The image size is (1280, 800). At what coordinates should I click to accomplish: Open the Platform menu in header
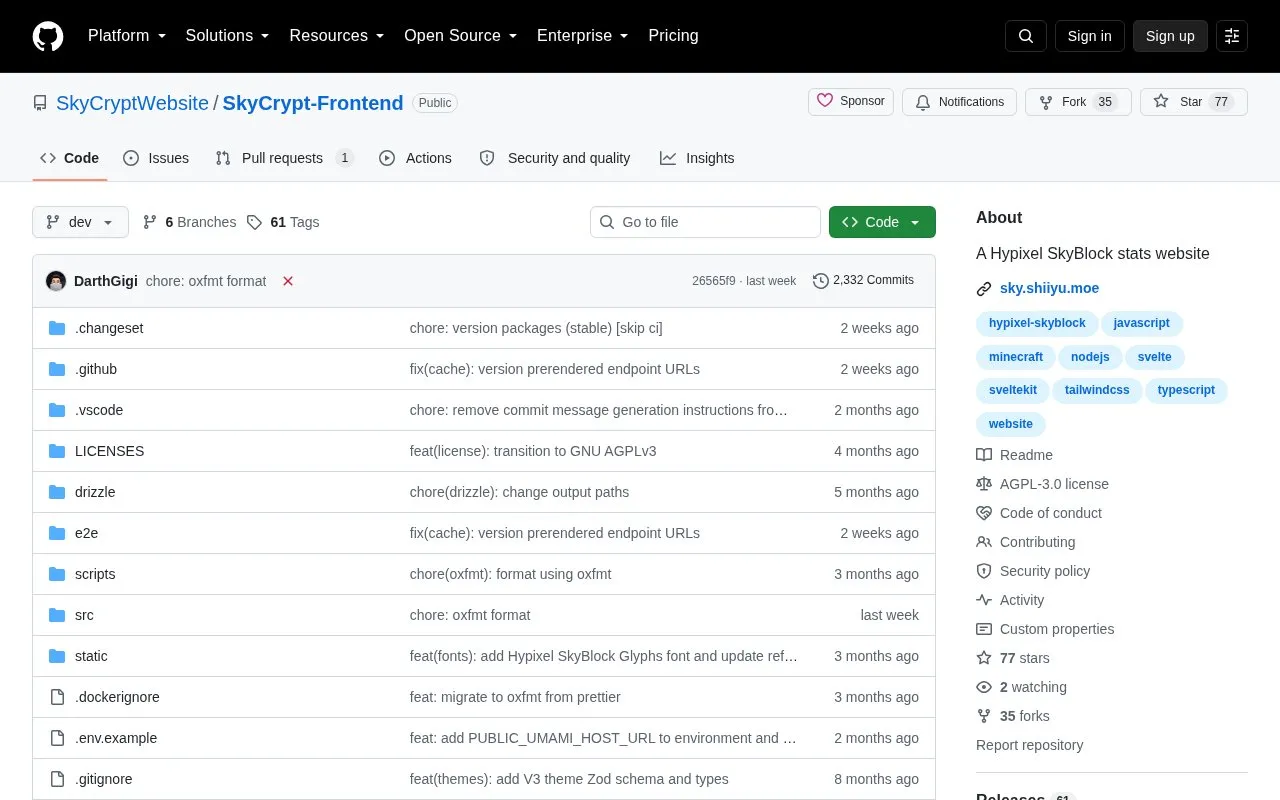pos(127,36)
